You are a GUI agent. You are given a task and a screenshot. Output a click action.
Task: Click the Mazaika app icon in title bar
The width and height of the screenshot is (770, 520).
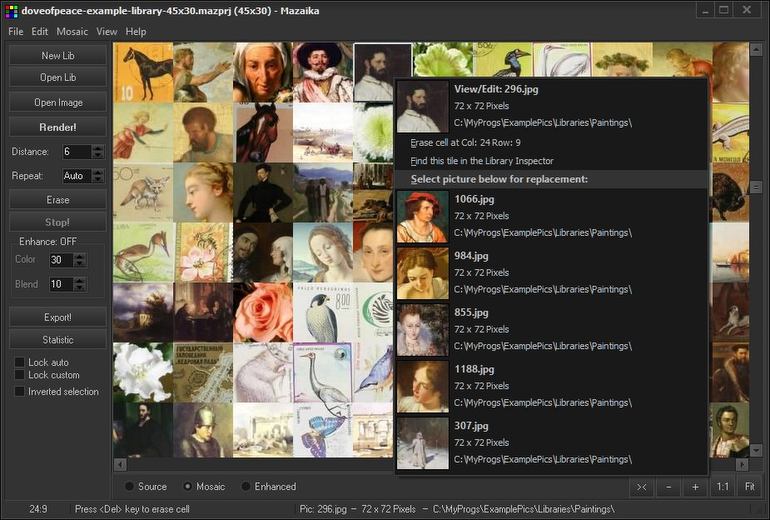[11, 11]
